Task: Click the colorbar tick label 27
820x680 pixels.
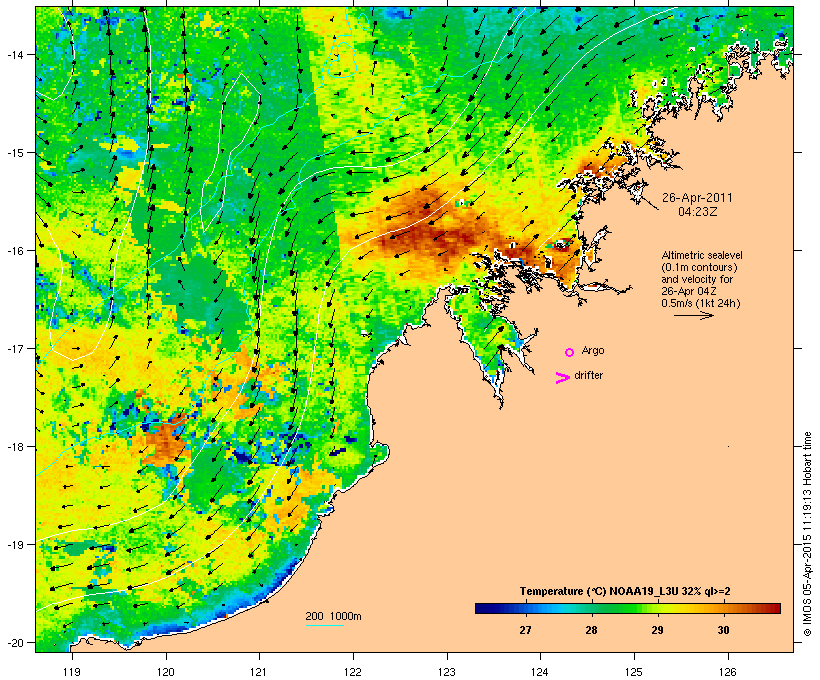Action: coord(525,630)
